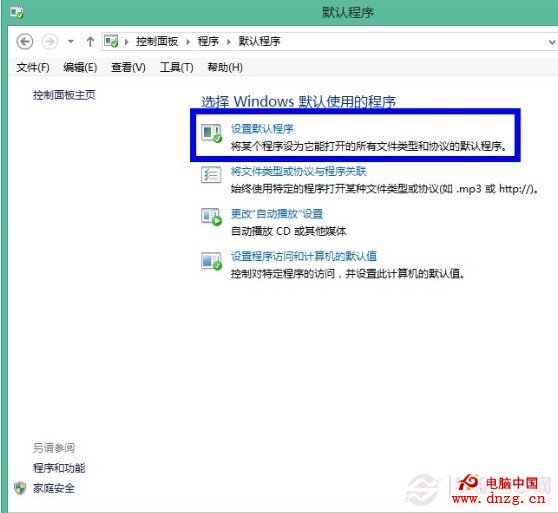Open the 家庭安全 link
This screenshot has height=513, width=558.
[x=54, y=488]
